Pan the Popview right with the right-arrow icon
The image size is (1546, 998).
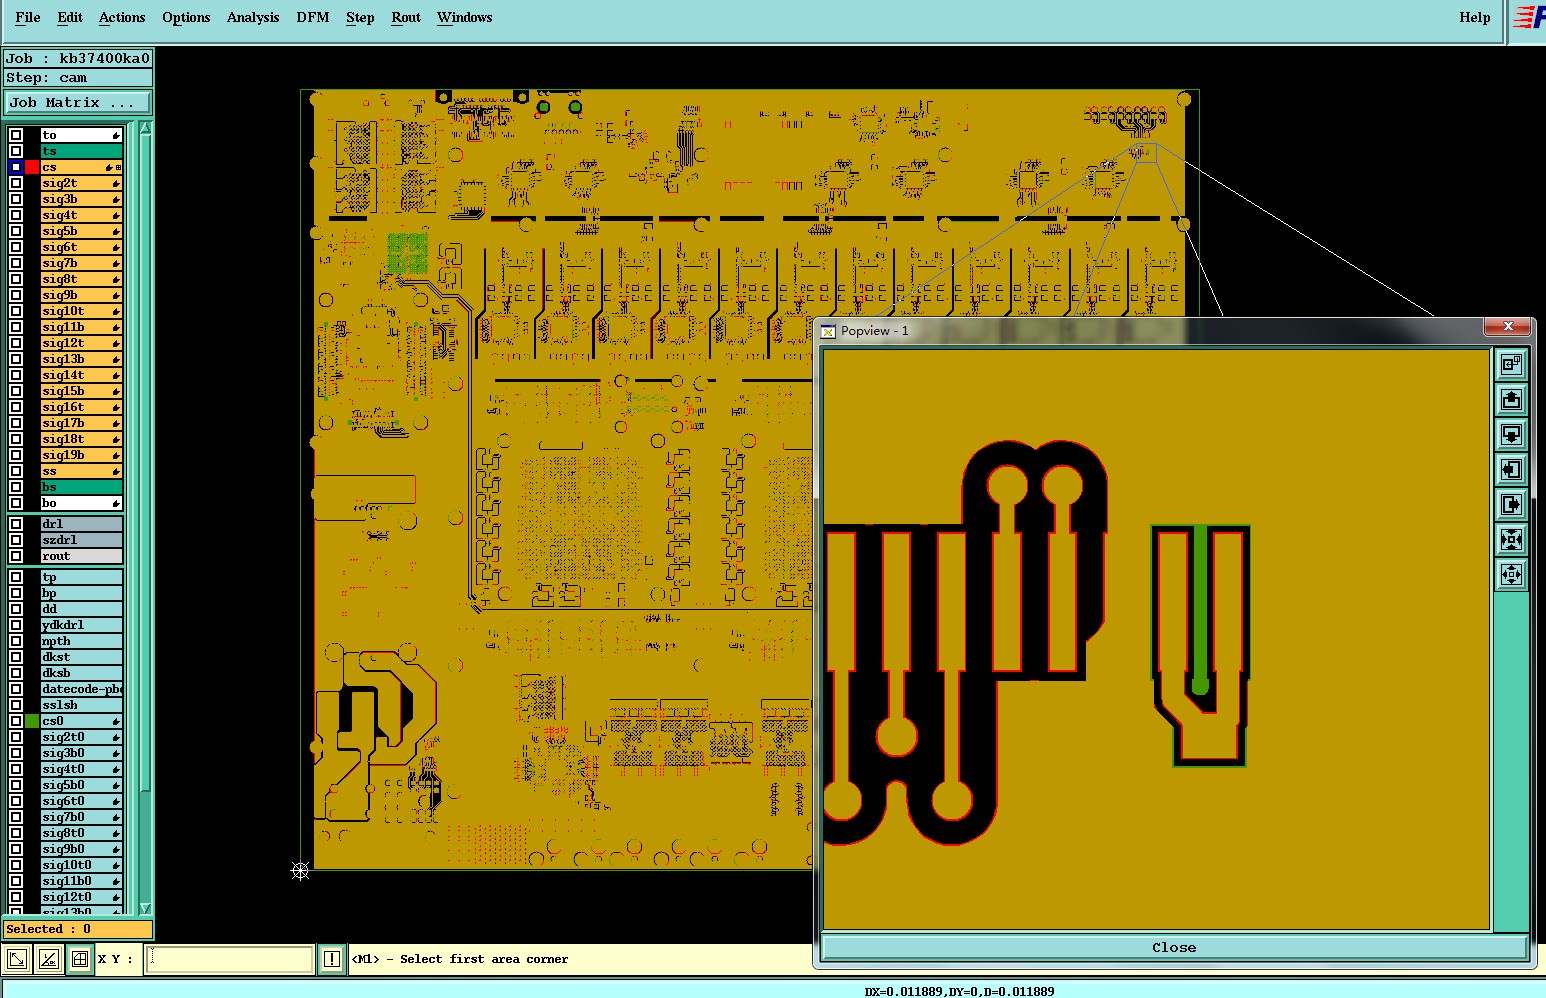click(1511, 504)
